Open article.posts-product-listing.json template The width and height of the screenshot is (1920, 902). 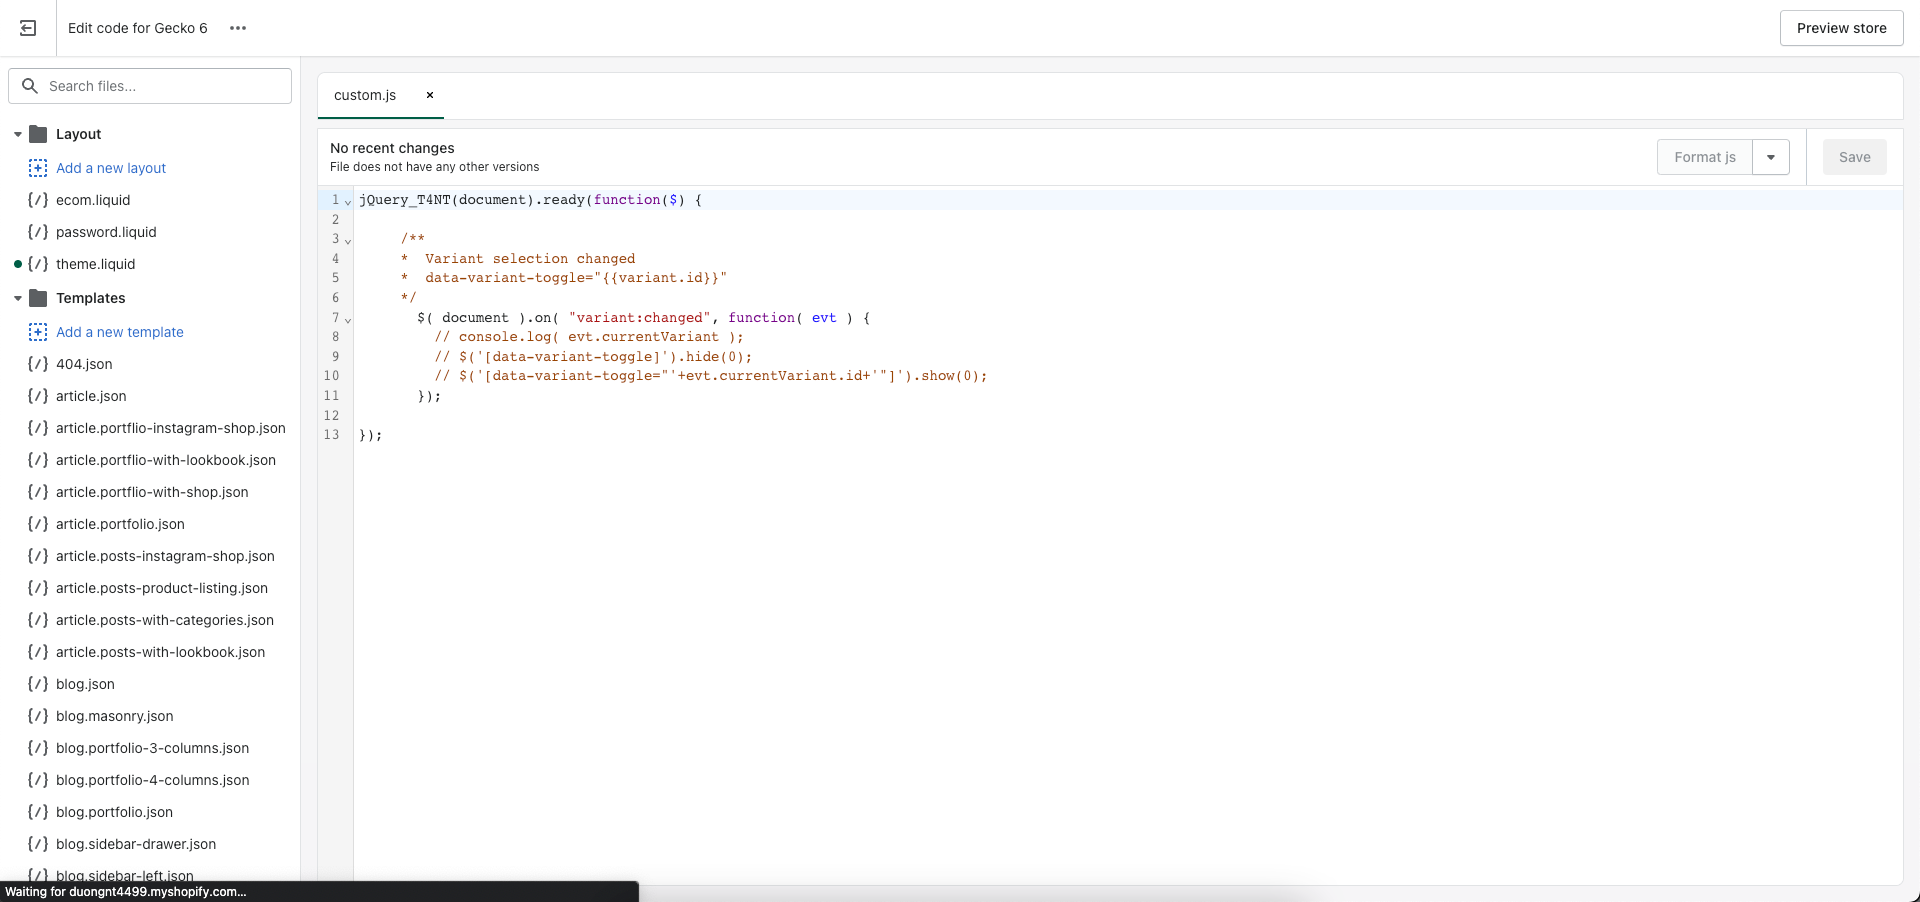162,588
